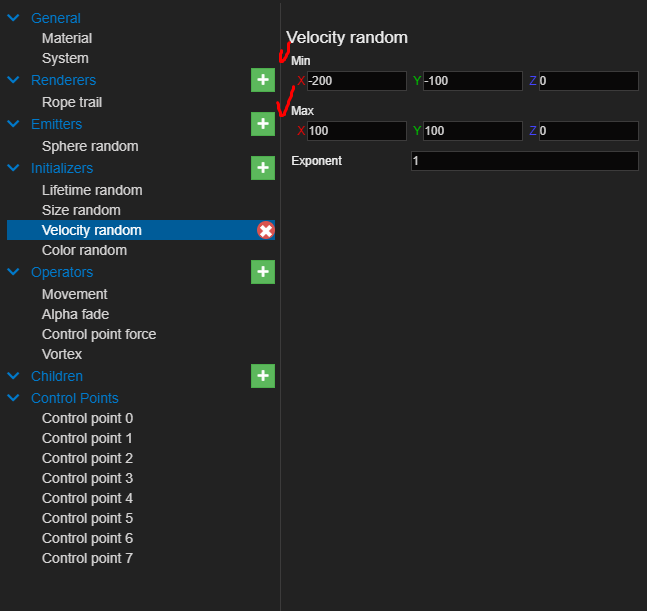Click the Min X velocity field

(356, 81)
